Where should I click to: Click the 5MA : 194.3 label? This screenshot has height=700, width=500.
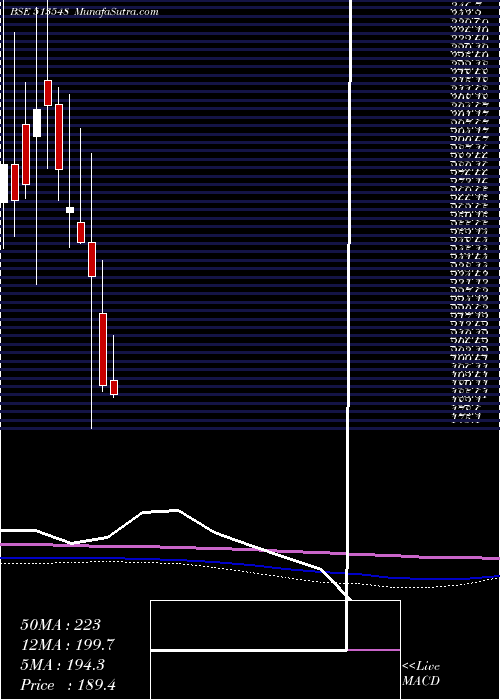pyautogui.click(x=62, y=665)
